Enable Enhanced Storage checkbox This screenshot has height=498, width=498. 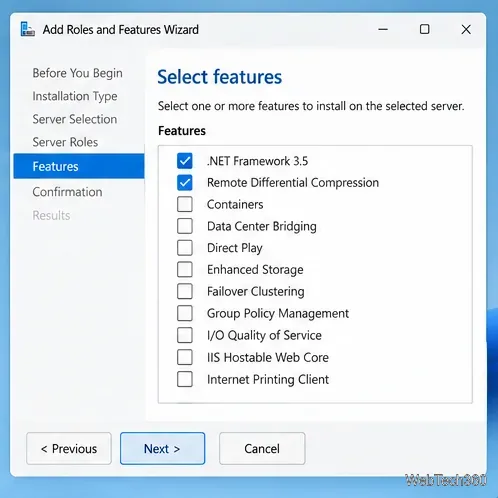[185, 269]
